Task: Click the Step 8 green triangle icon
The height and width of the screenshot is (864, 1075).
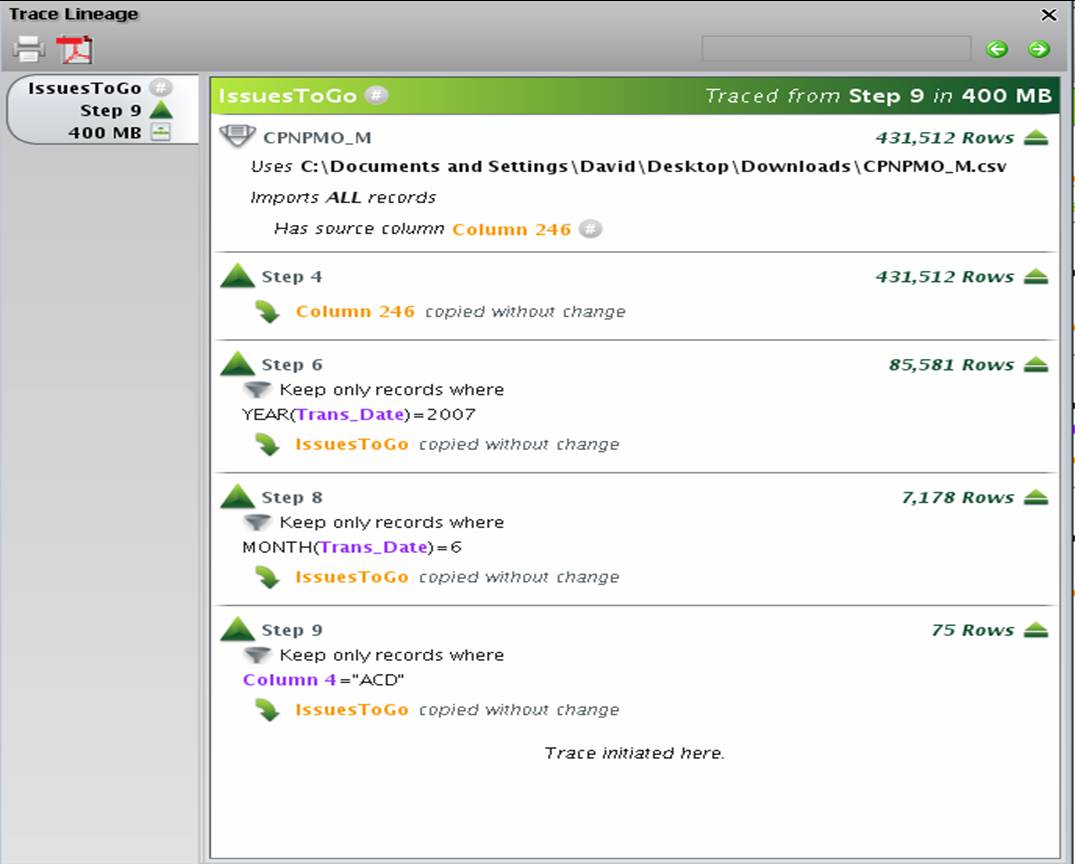Action: point(238,496)
